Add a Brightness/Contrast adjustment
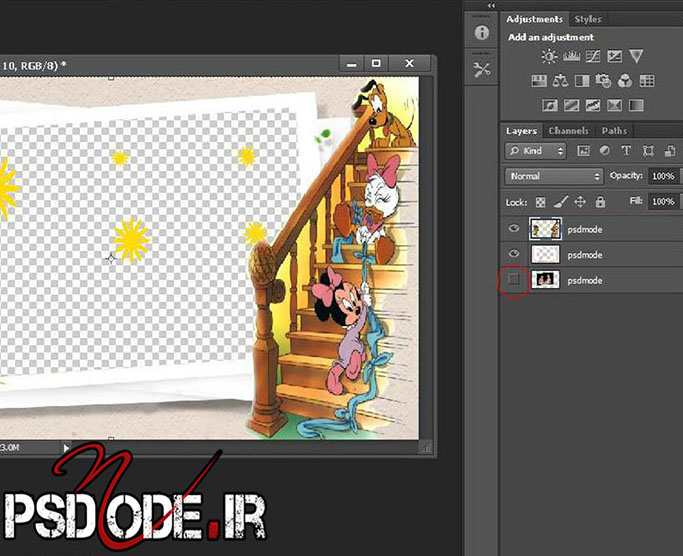The width and height of the screenshot is (683, 556). point(549,56)
